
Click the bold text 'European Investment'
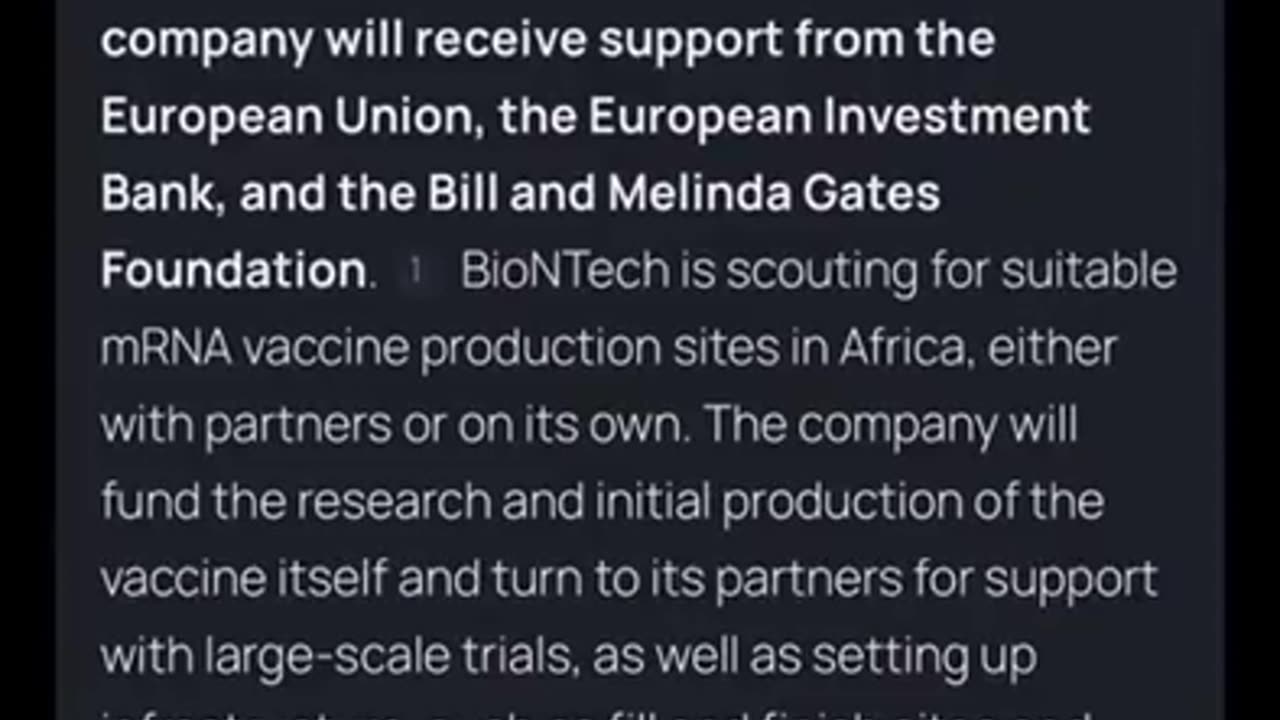tap(839, 117)
